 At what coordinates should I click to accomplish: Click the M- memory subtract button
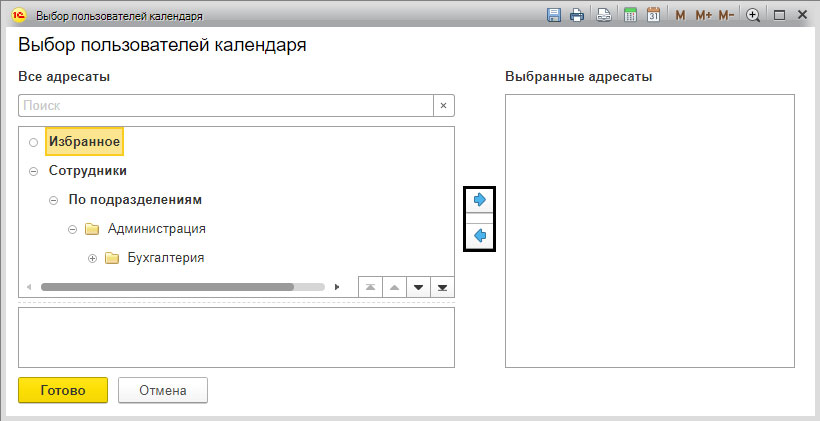click(726, 15)
